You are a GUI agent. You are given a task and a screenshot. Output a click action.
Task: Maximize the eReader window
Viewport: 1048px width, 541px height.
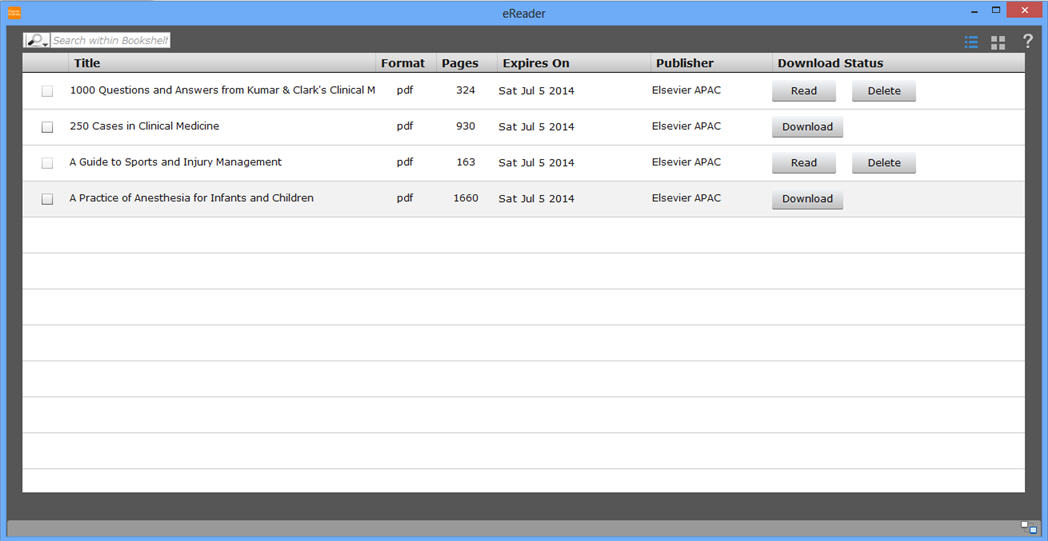[x=996, y=10]
